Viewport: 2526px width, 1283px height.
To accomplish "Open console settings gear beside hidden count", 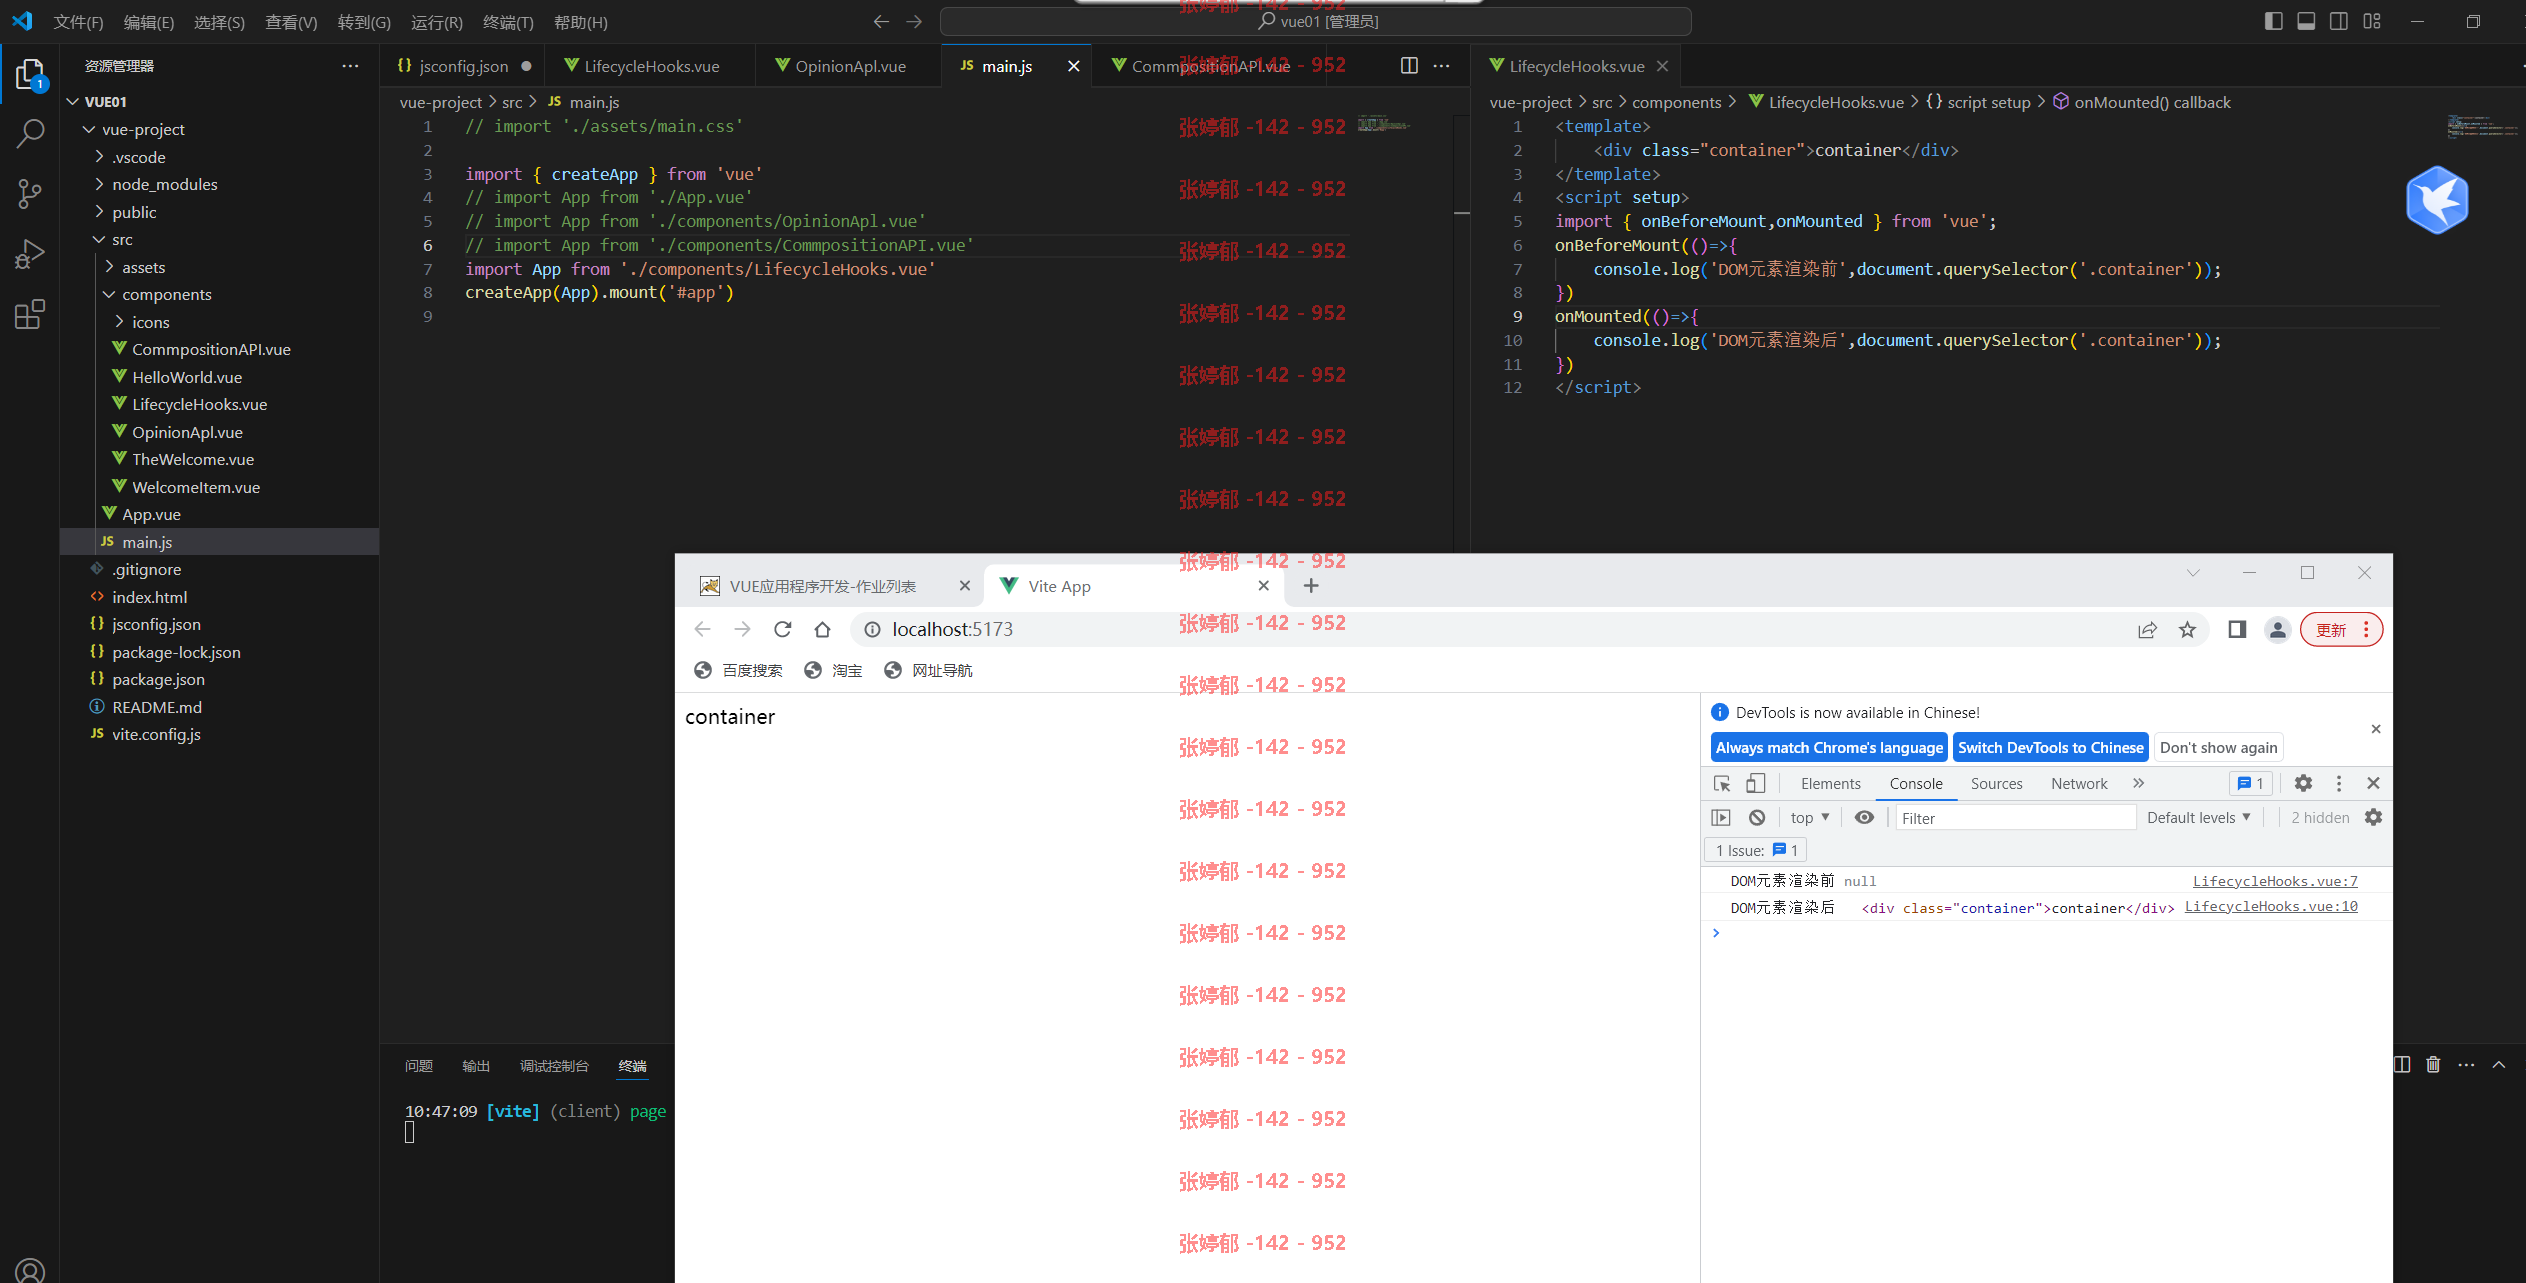I will click(2373, 818).
